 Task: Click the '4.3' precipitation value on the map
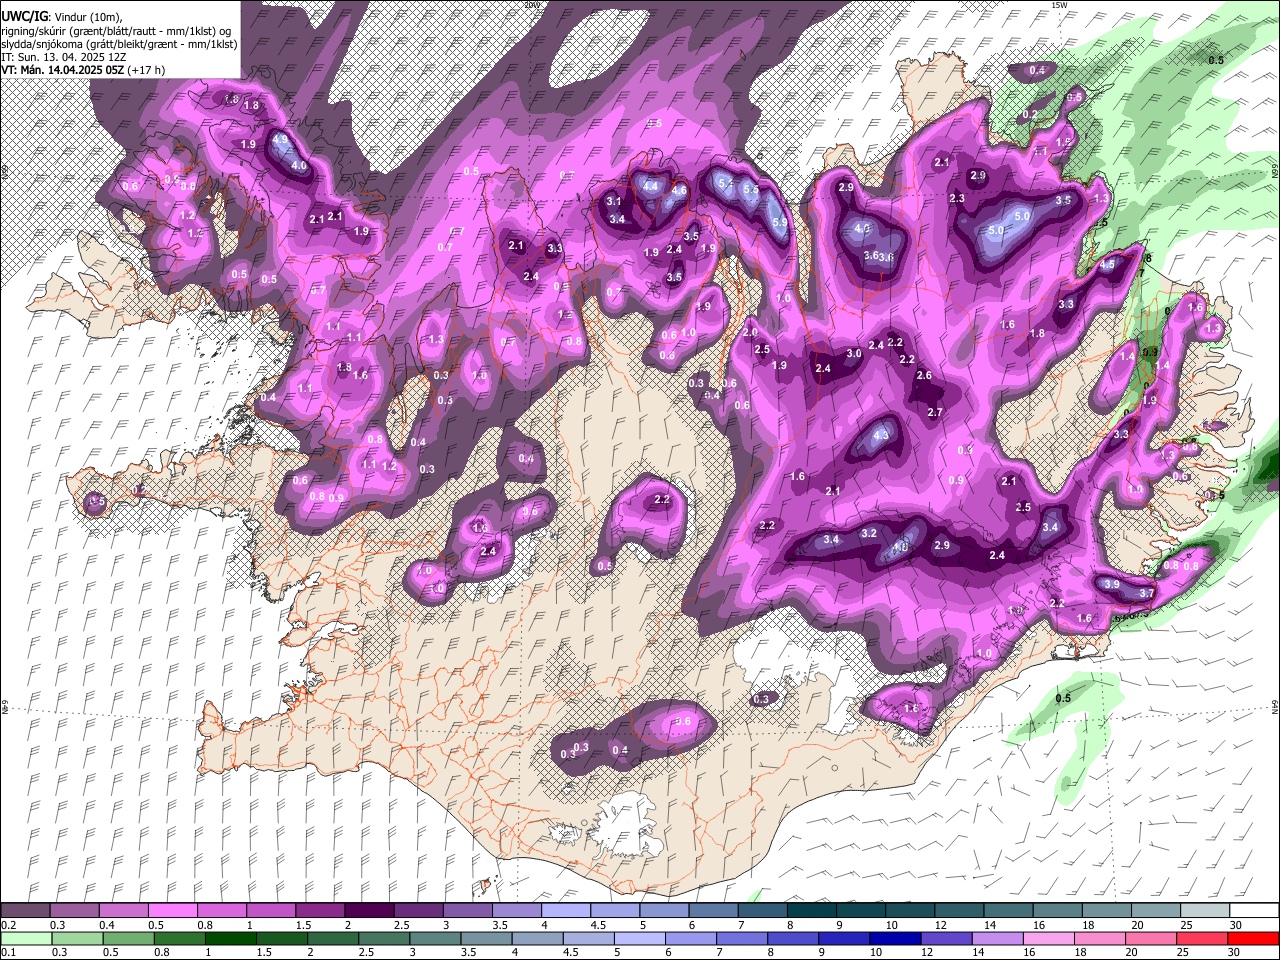tap(881, 436)
